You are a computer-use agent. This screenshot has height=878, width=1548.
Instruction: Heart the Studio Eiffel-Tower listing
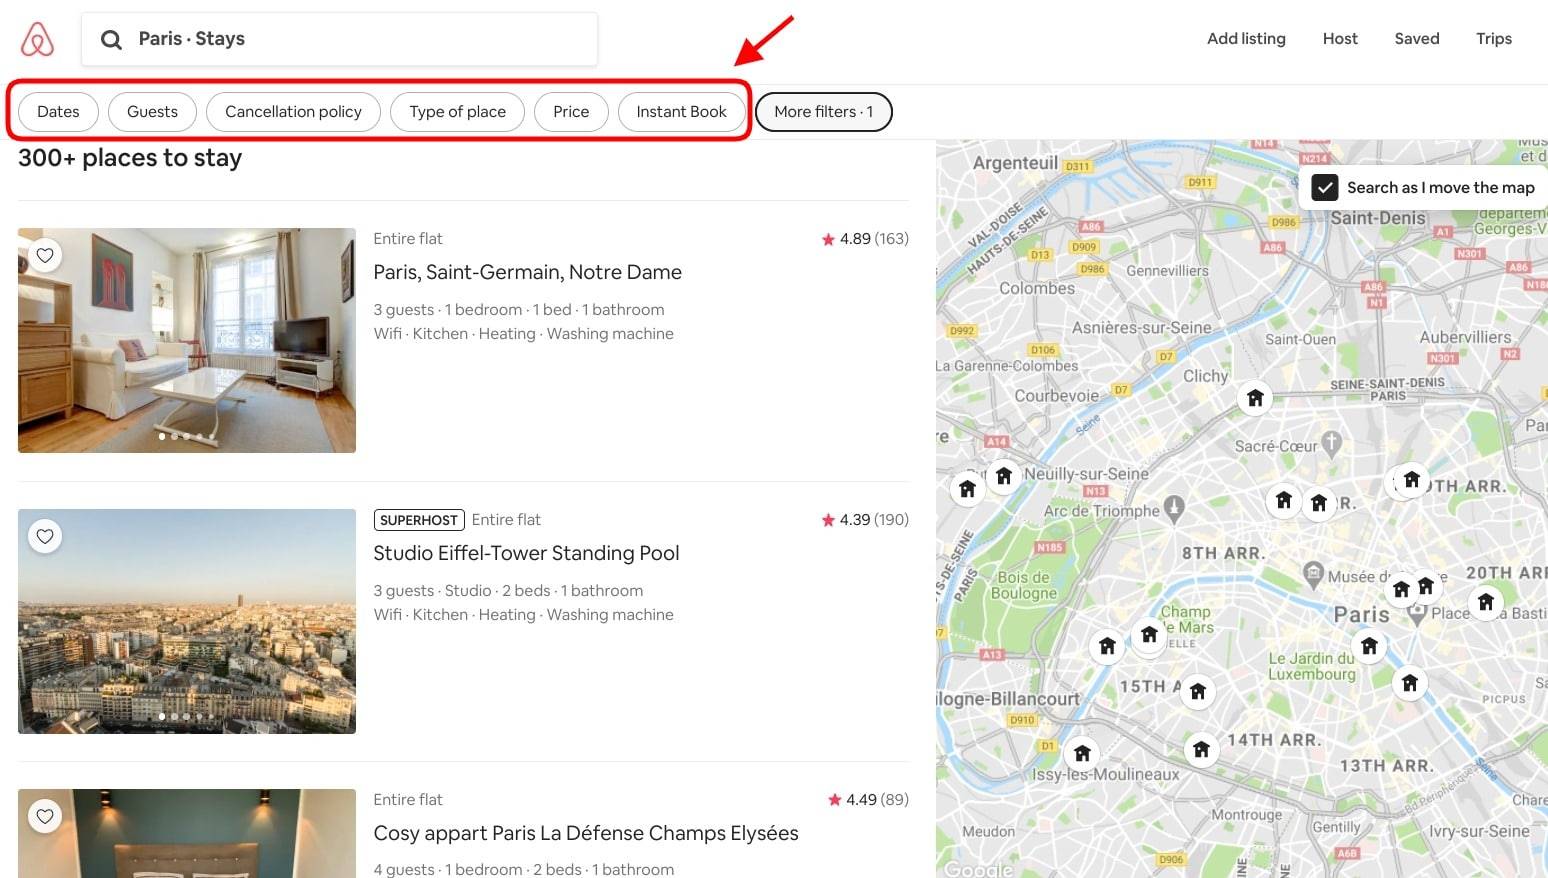45,536
